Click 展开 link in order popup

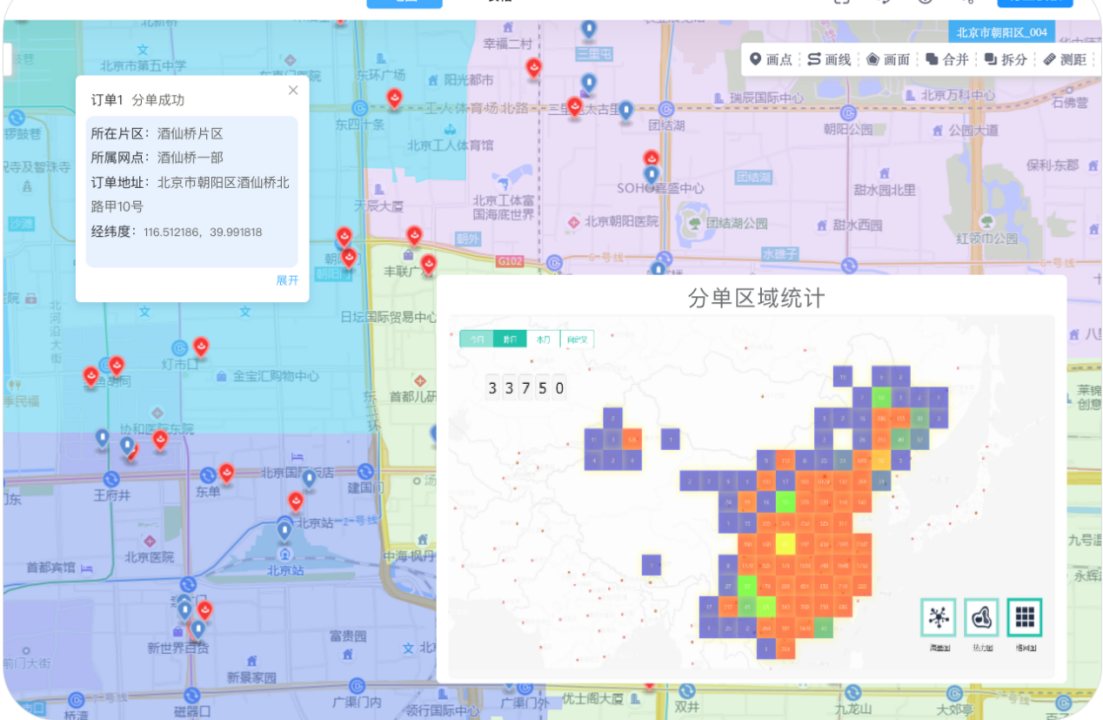[x=287, y=280]
